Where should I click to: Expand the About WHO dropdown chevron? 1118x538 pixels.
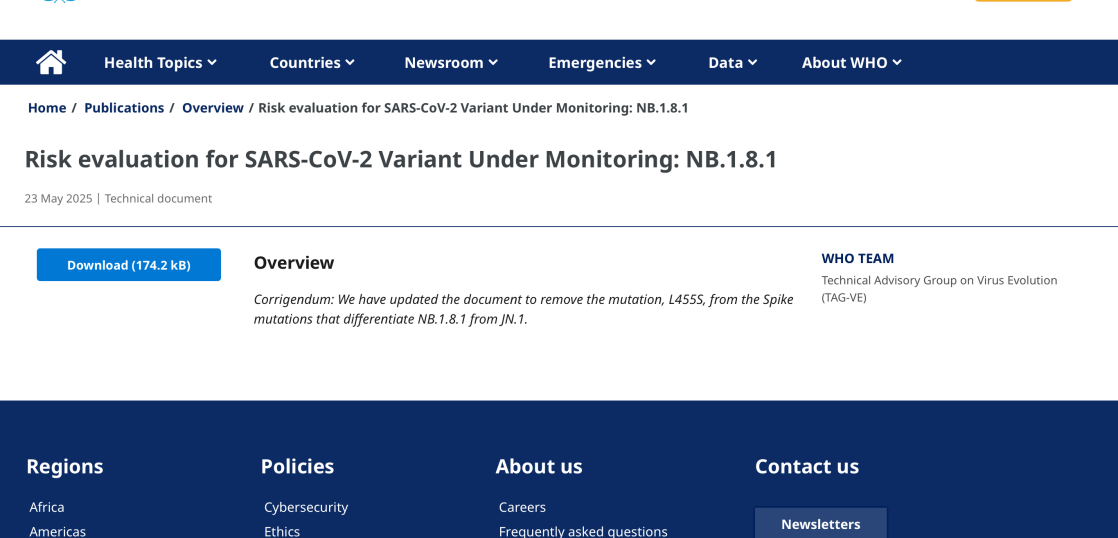tap(897, 62)
